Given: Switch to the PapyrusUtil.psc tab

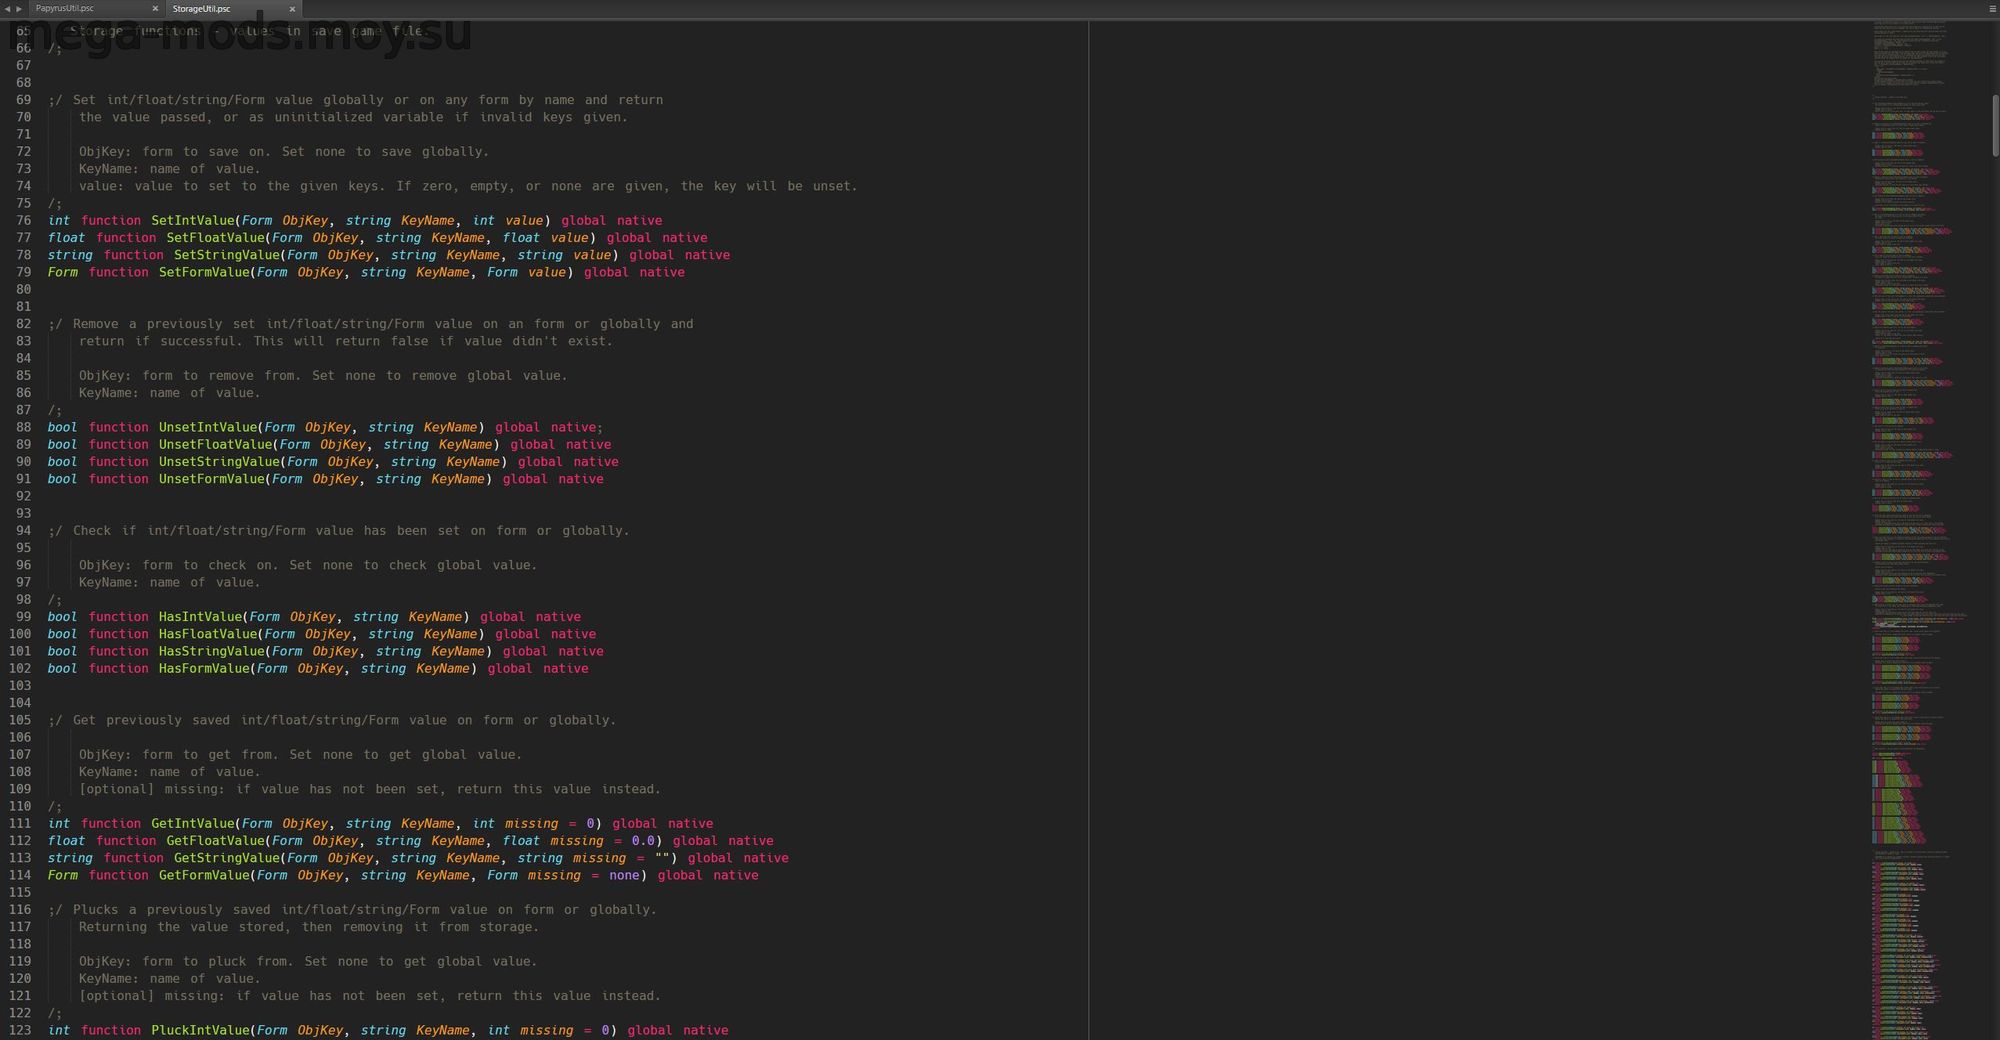Looking at the screenshot, I should [x=65, y=8].
